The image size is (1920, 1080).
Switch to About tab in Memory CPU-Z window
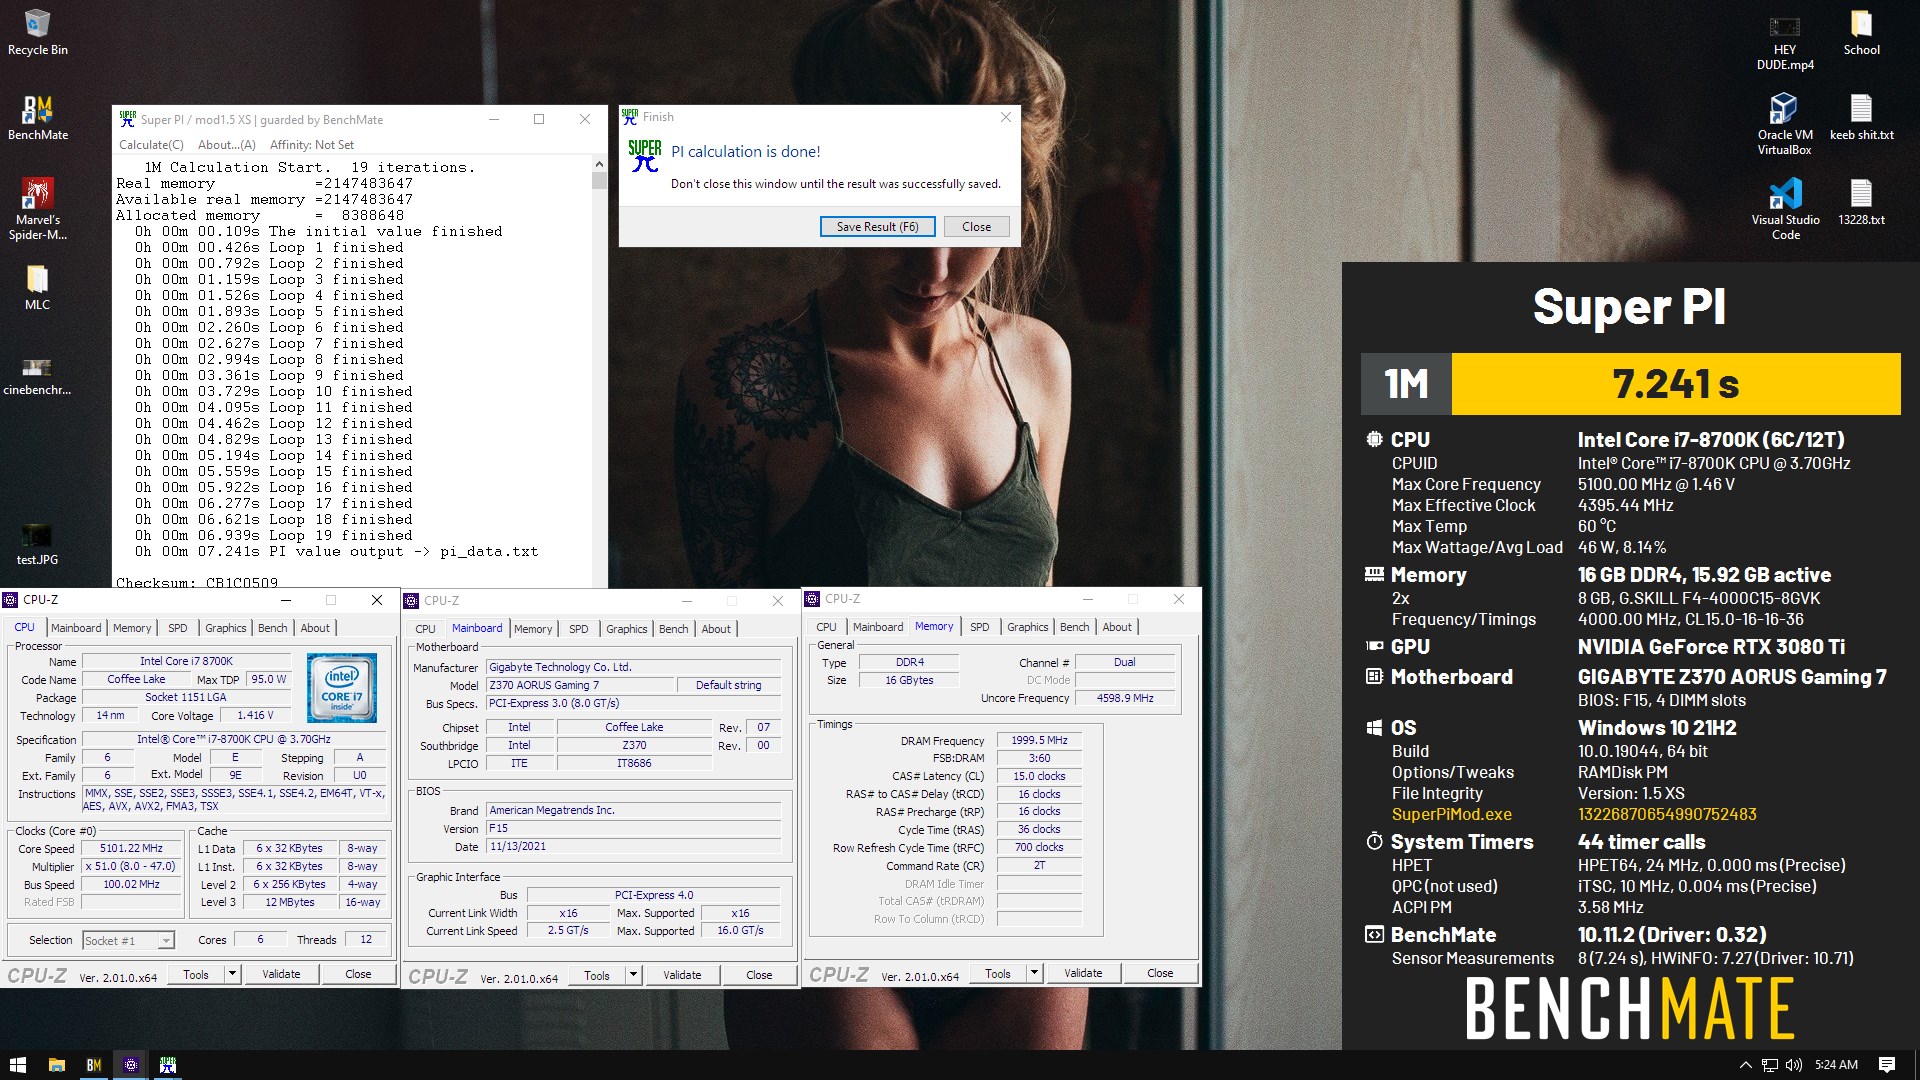click(x=1117, y=627)
